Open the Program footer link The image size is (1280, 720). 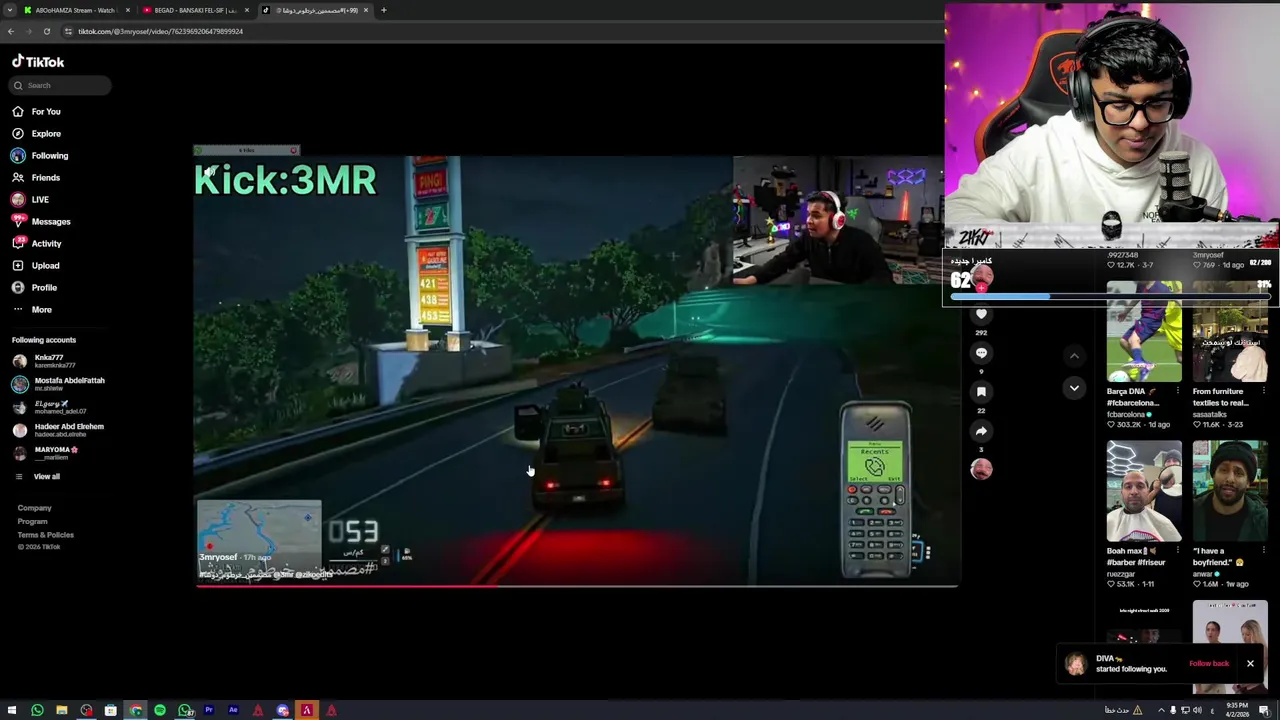[x=32, y=521]
